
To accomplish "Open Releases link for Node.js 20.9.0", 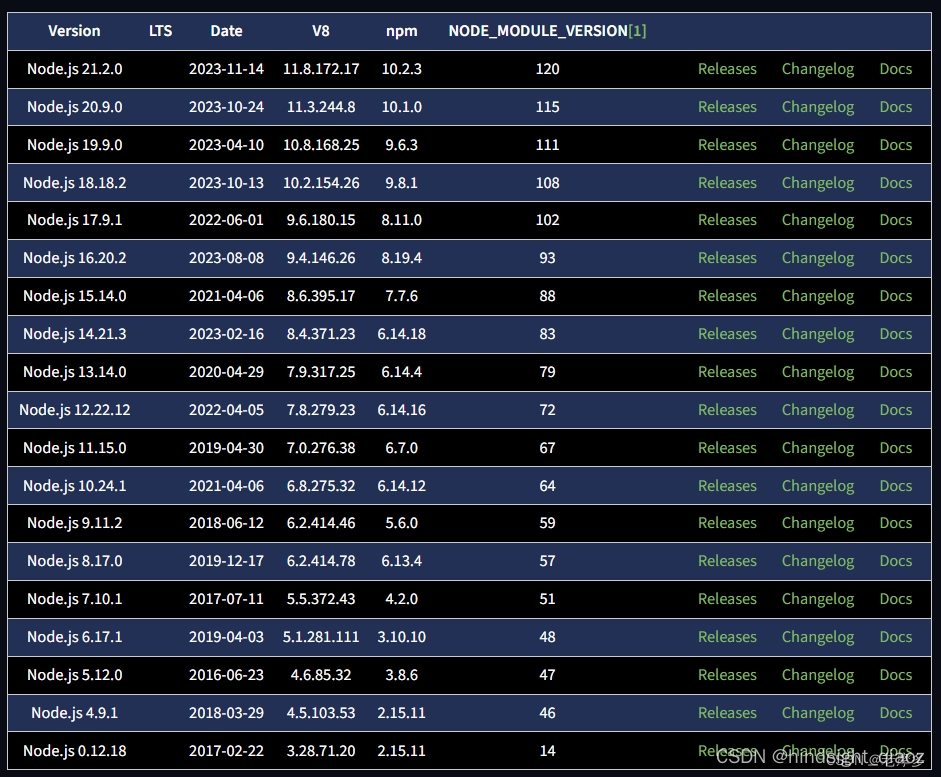I will pyautogui.click(x=727, y=107).
